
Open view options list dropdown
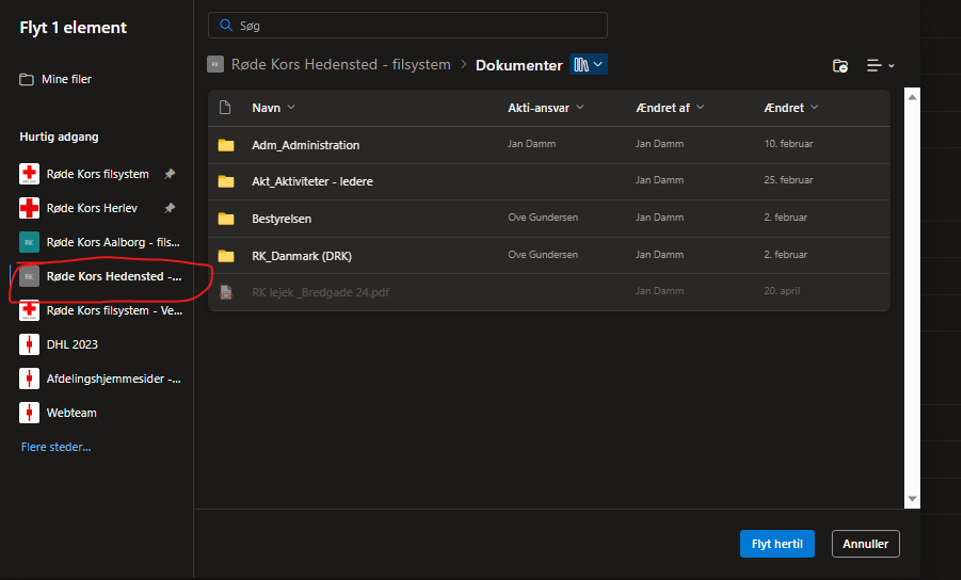coord(880,66)
